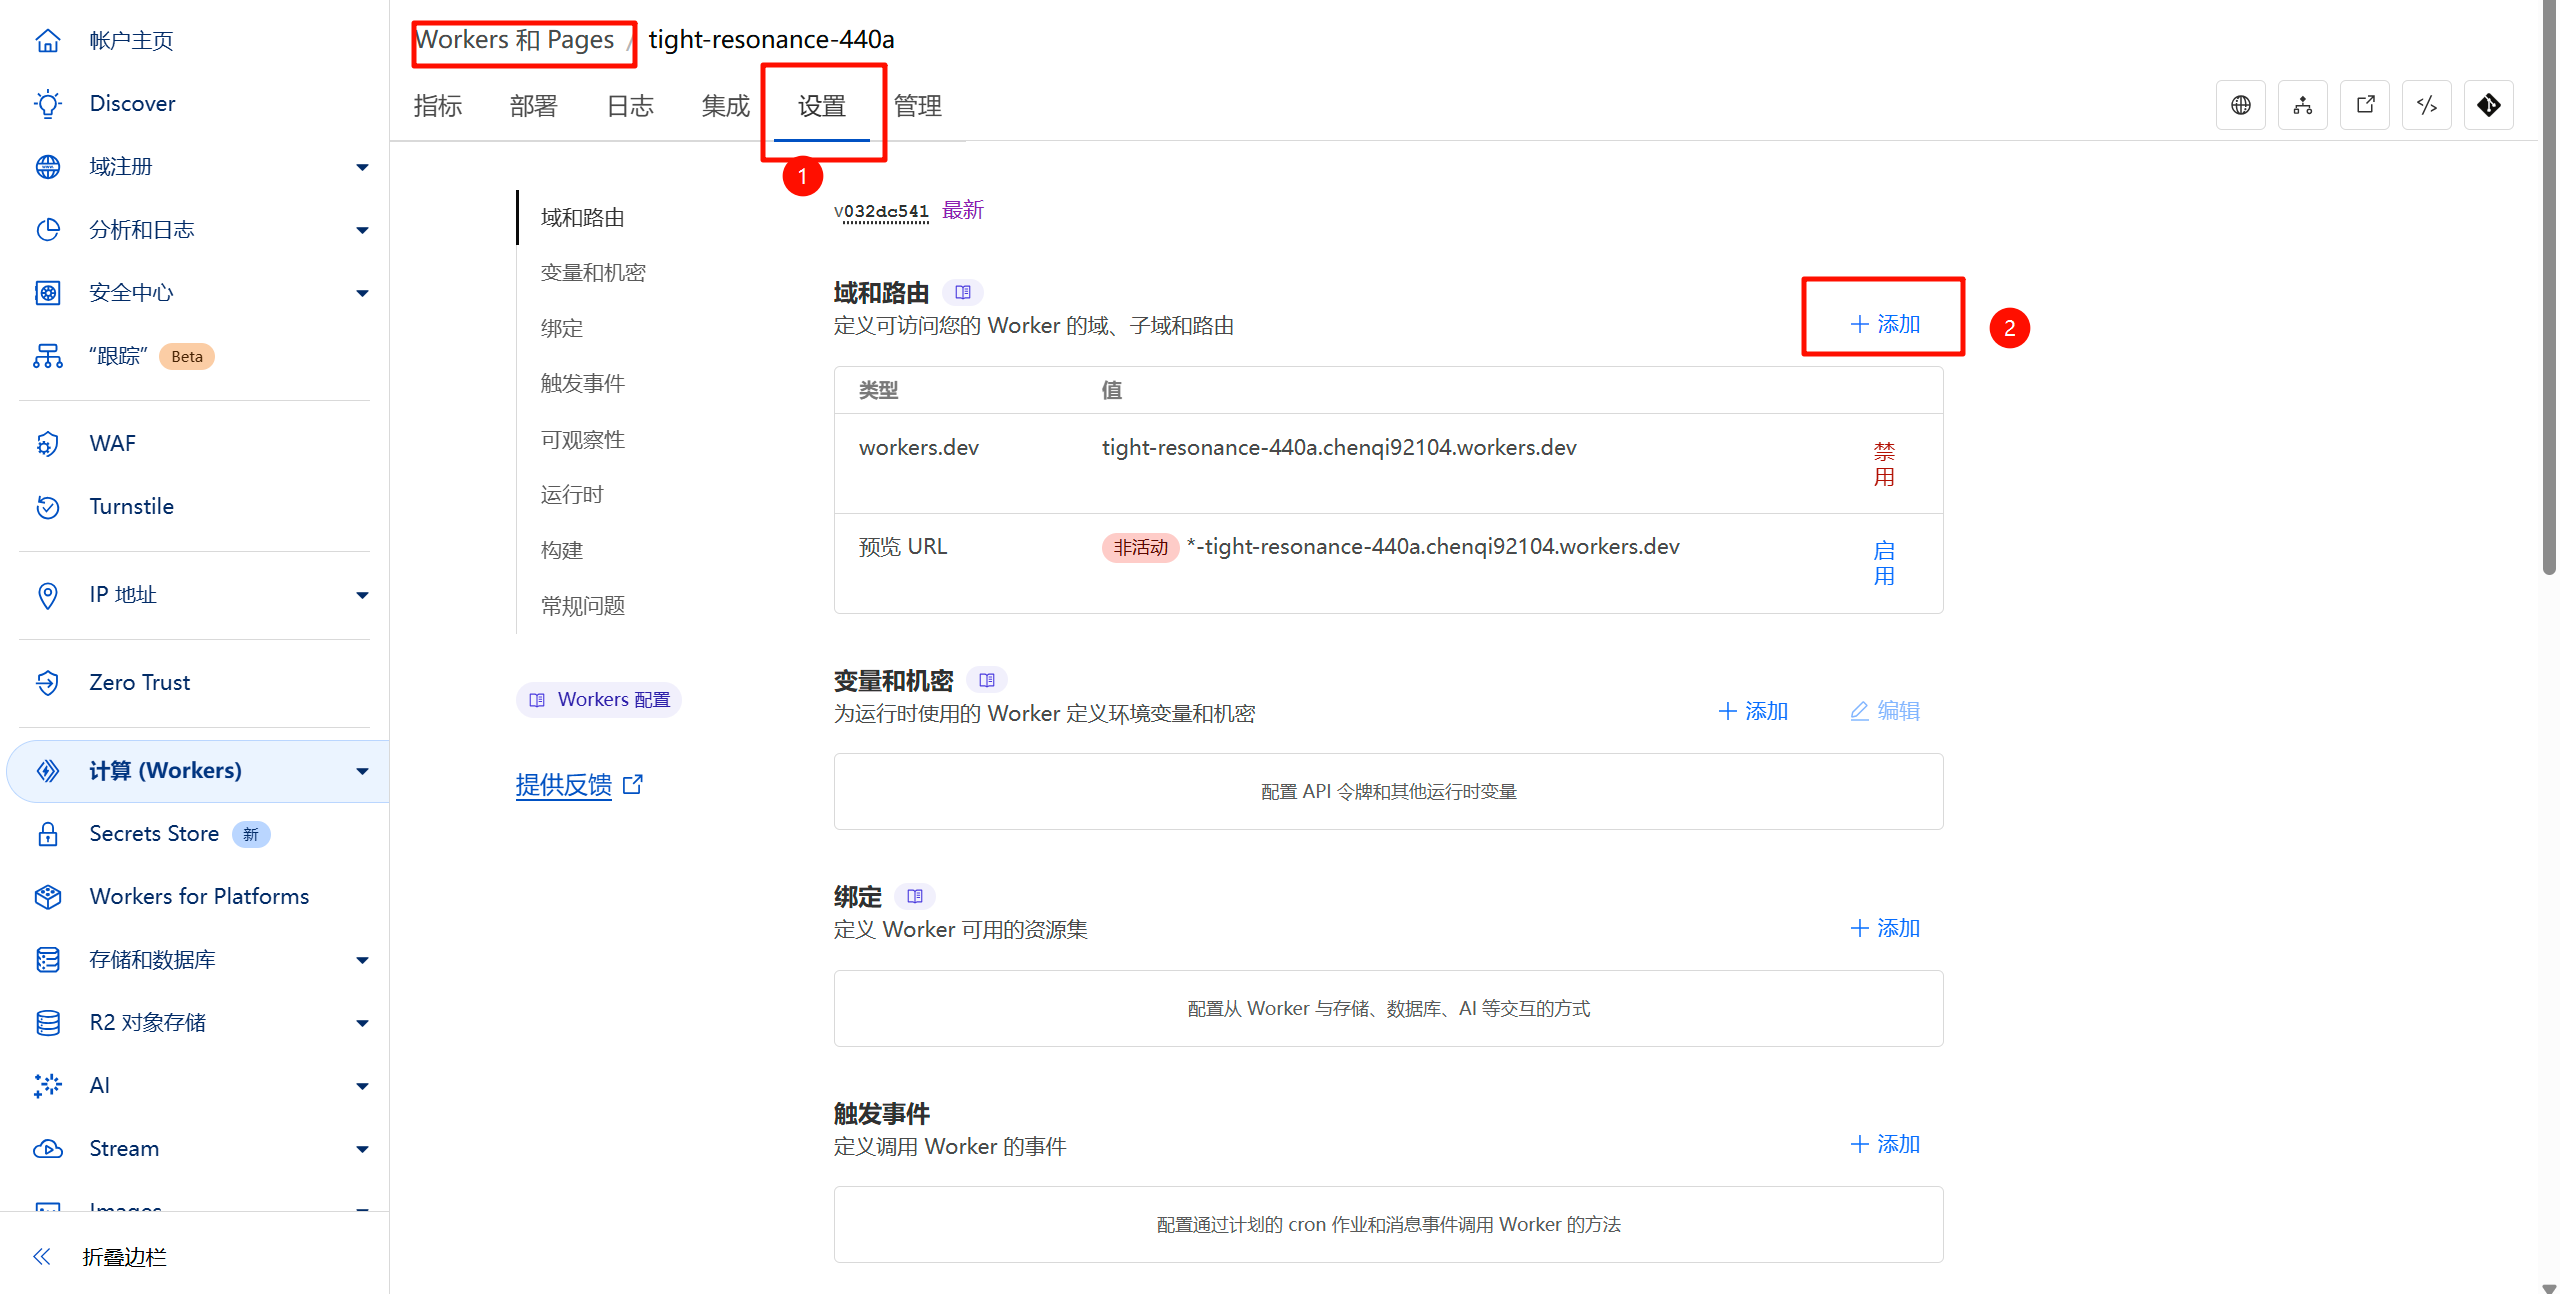Expand the IP 地址 sidebar arrow
Screen dimensions: 2560x1294
click(x=362, y=595)
